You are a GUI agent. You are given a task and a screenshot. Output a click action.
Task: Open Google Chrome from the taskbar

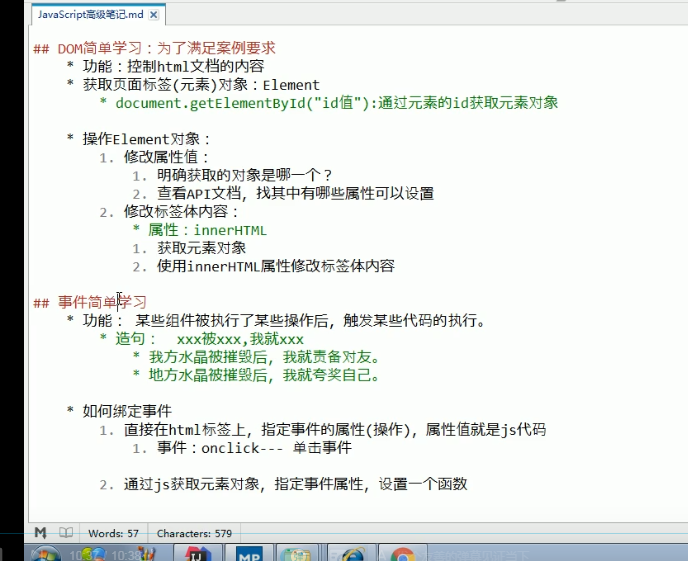point(403,554)
